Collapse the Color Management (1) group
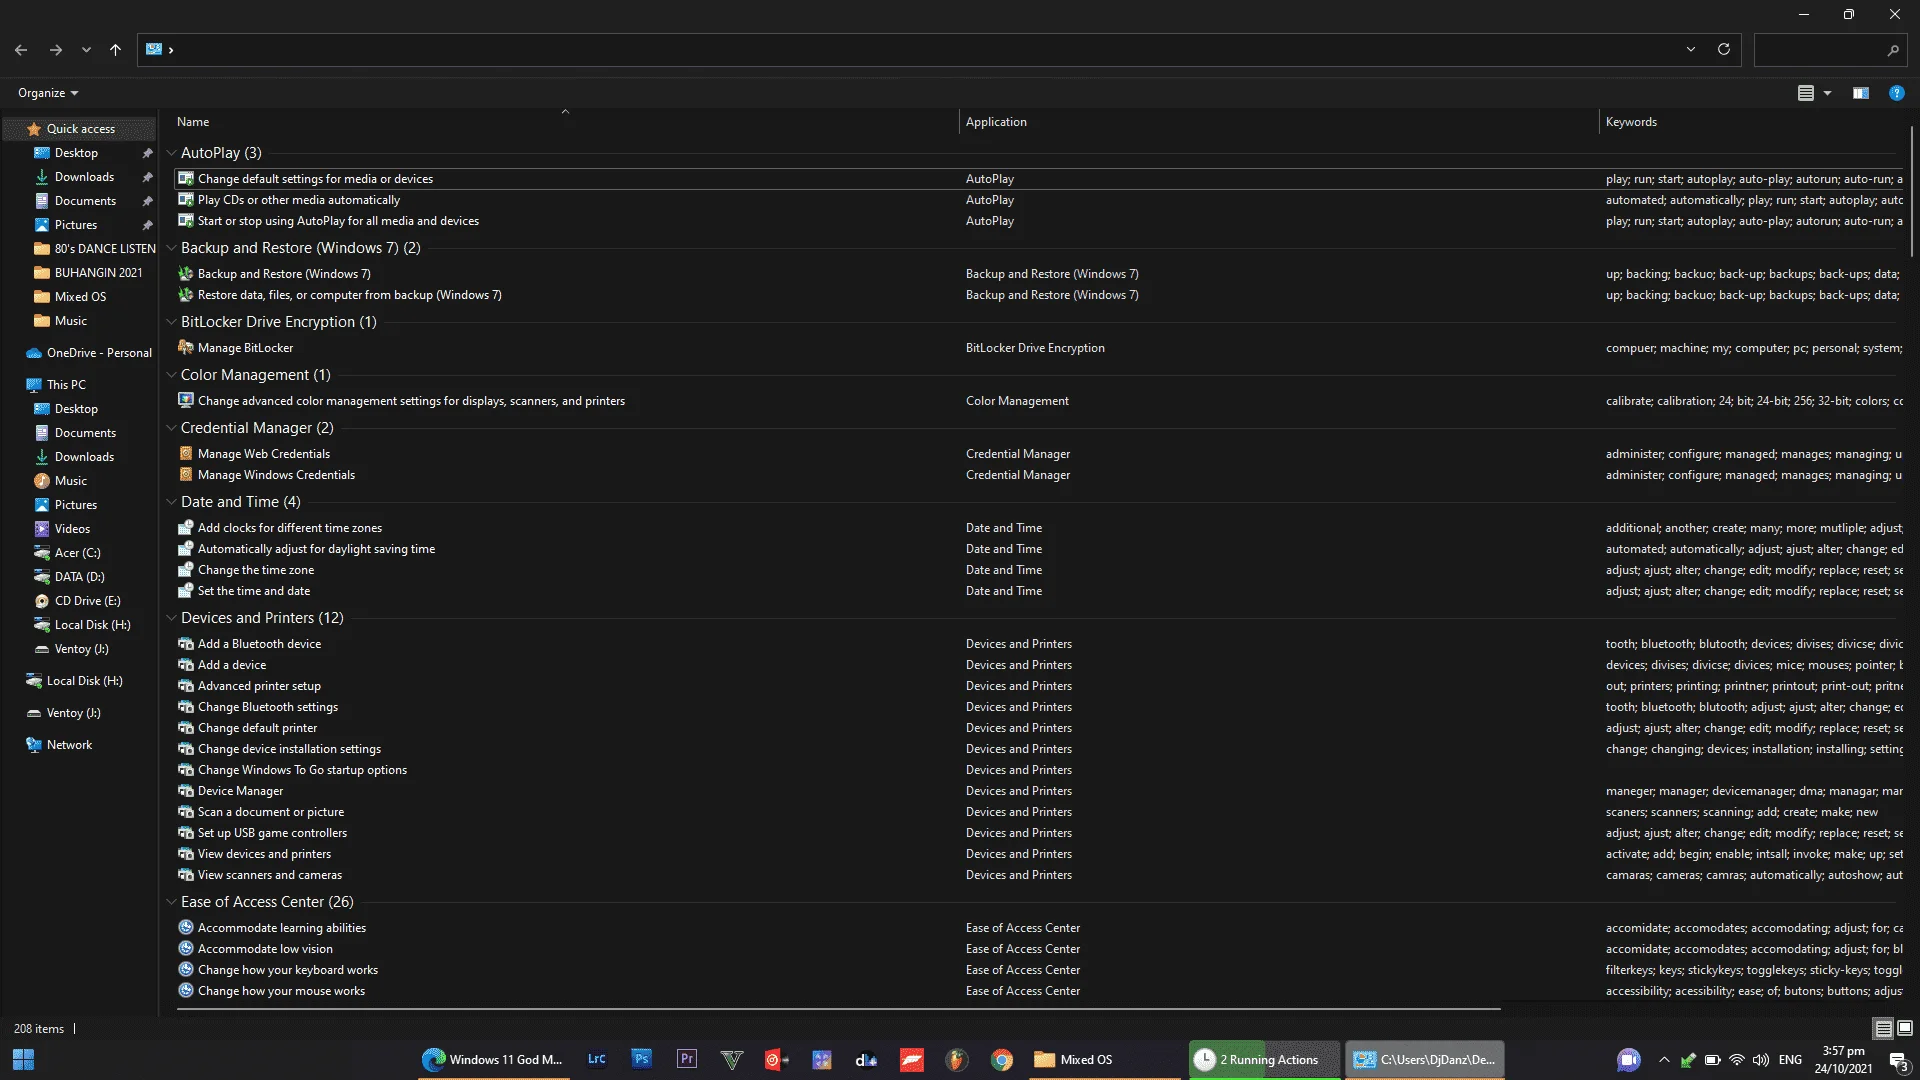Screen dimensions: 1920x1080 [171, 375]
